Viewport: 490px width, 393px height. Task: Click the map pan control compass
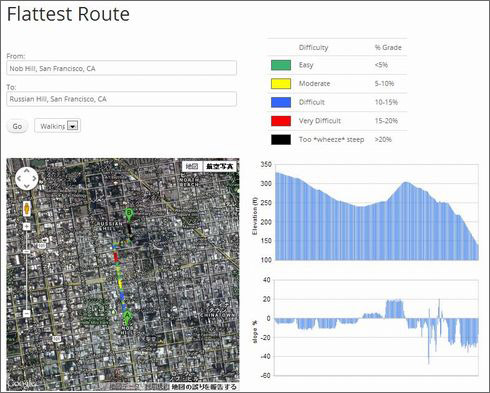tap(27, 179)
